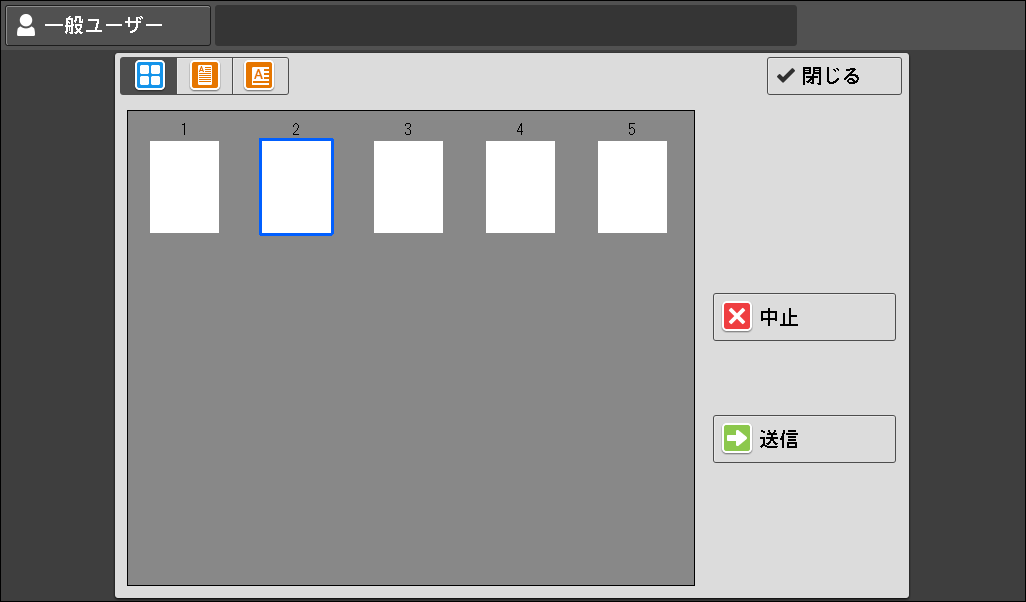Click the green arrow send icon
This screenshot has height=602, width=1026.
pos(737,439)
